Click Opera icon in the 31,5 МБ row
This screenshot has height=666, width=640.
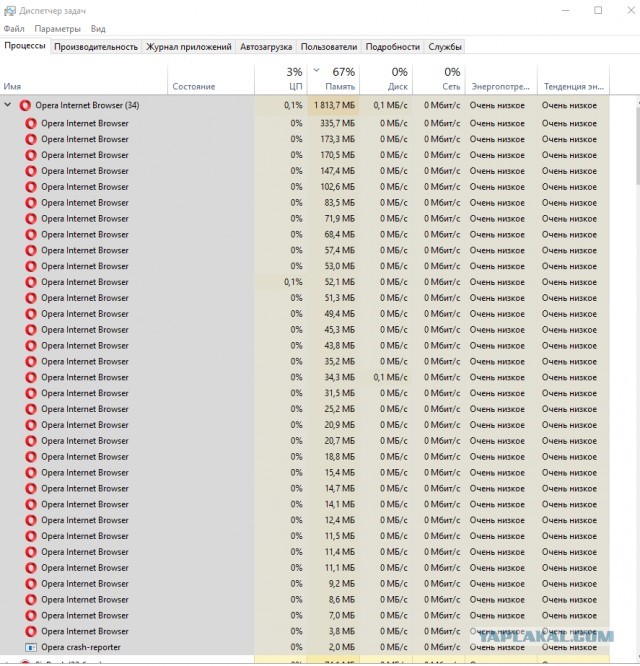coord(31,393)
